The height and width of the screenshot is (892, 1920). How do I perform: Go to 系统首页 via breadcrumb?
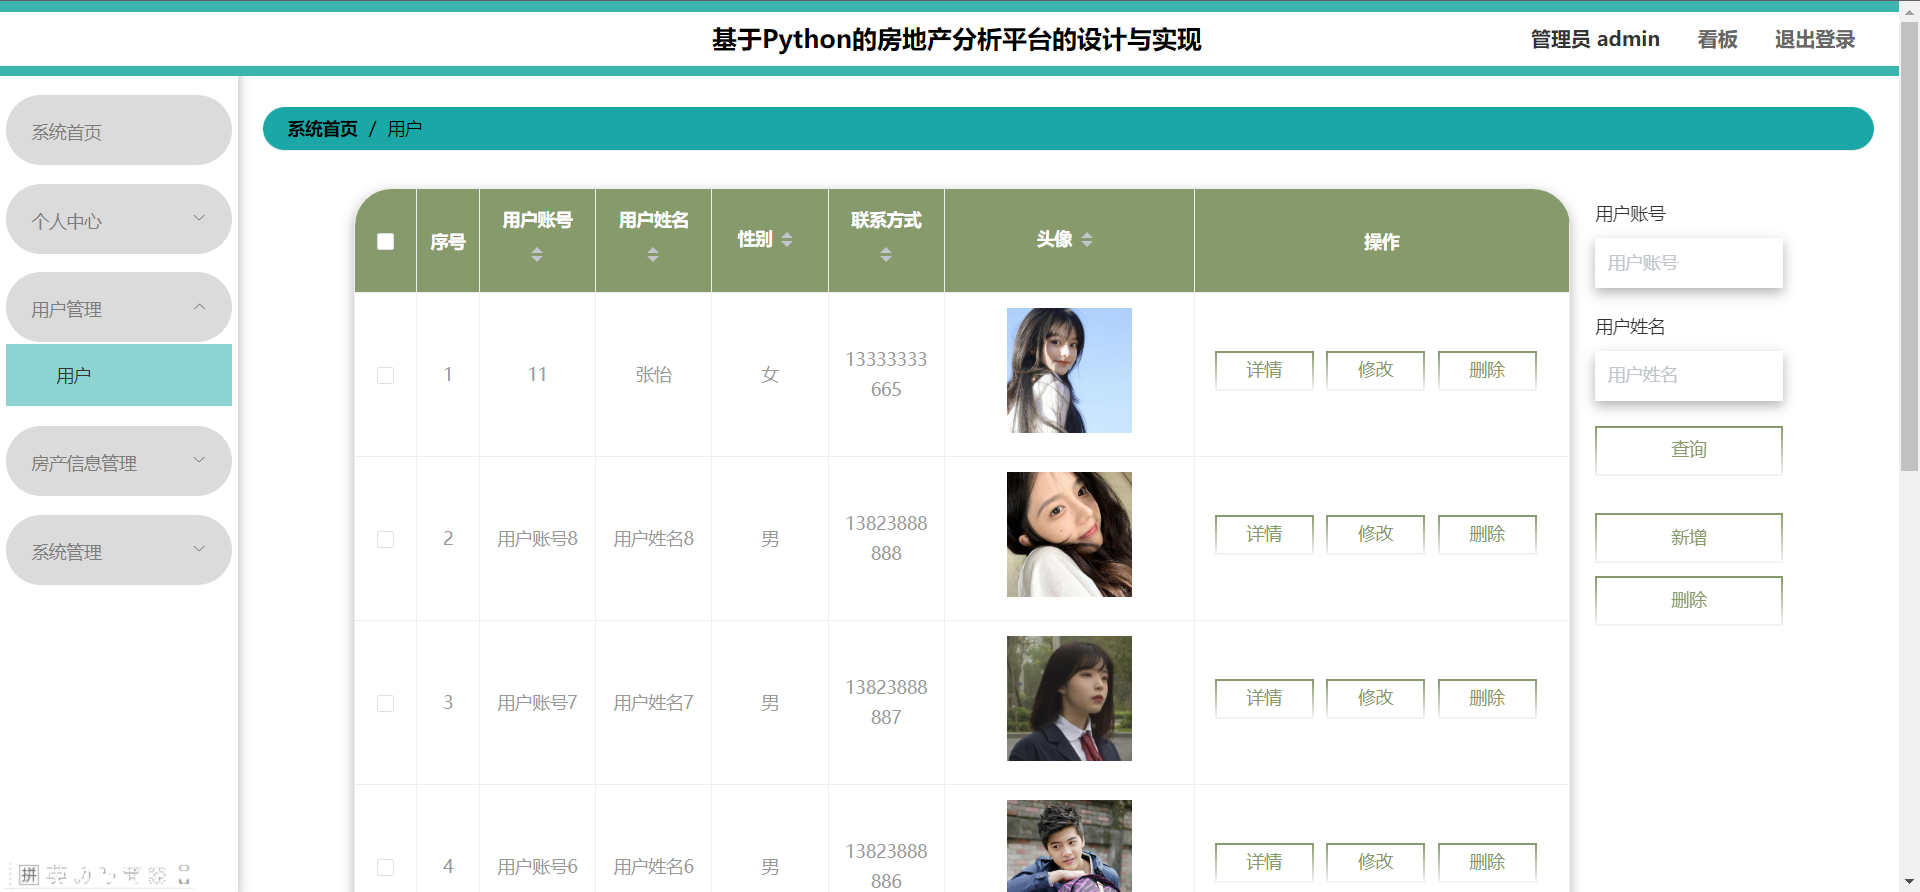[322, 129]
